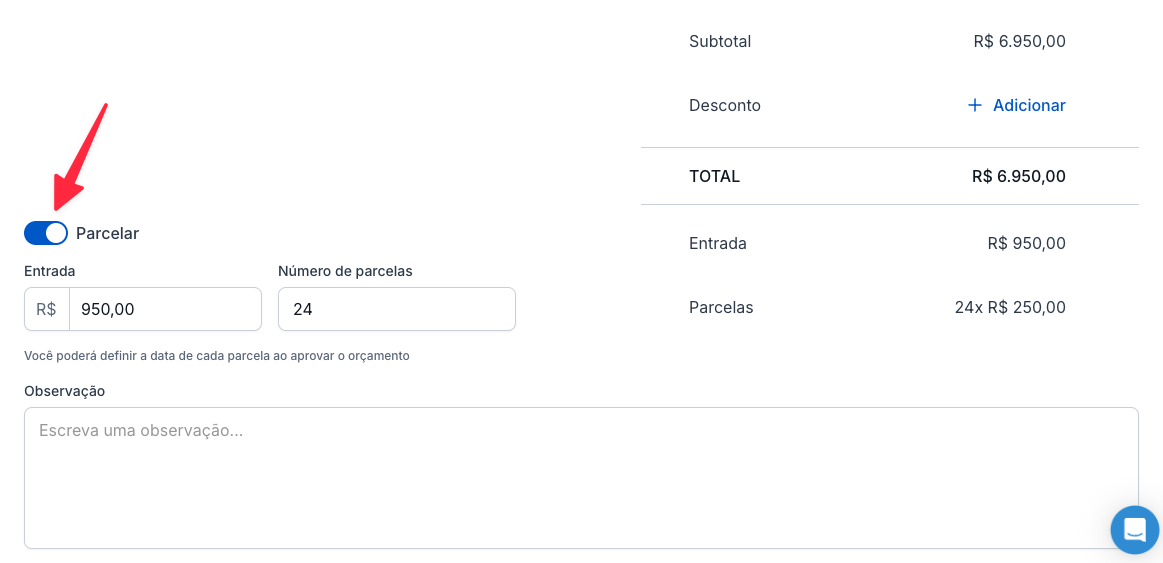This screenshot has width=1163, height=563.
Task: Click the installment date helper text
Action: (x=217, y=355)
